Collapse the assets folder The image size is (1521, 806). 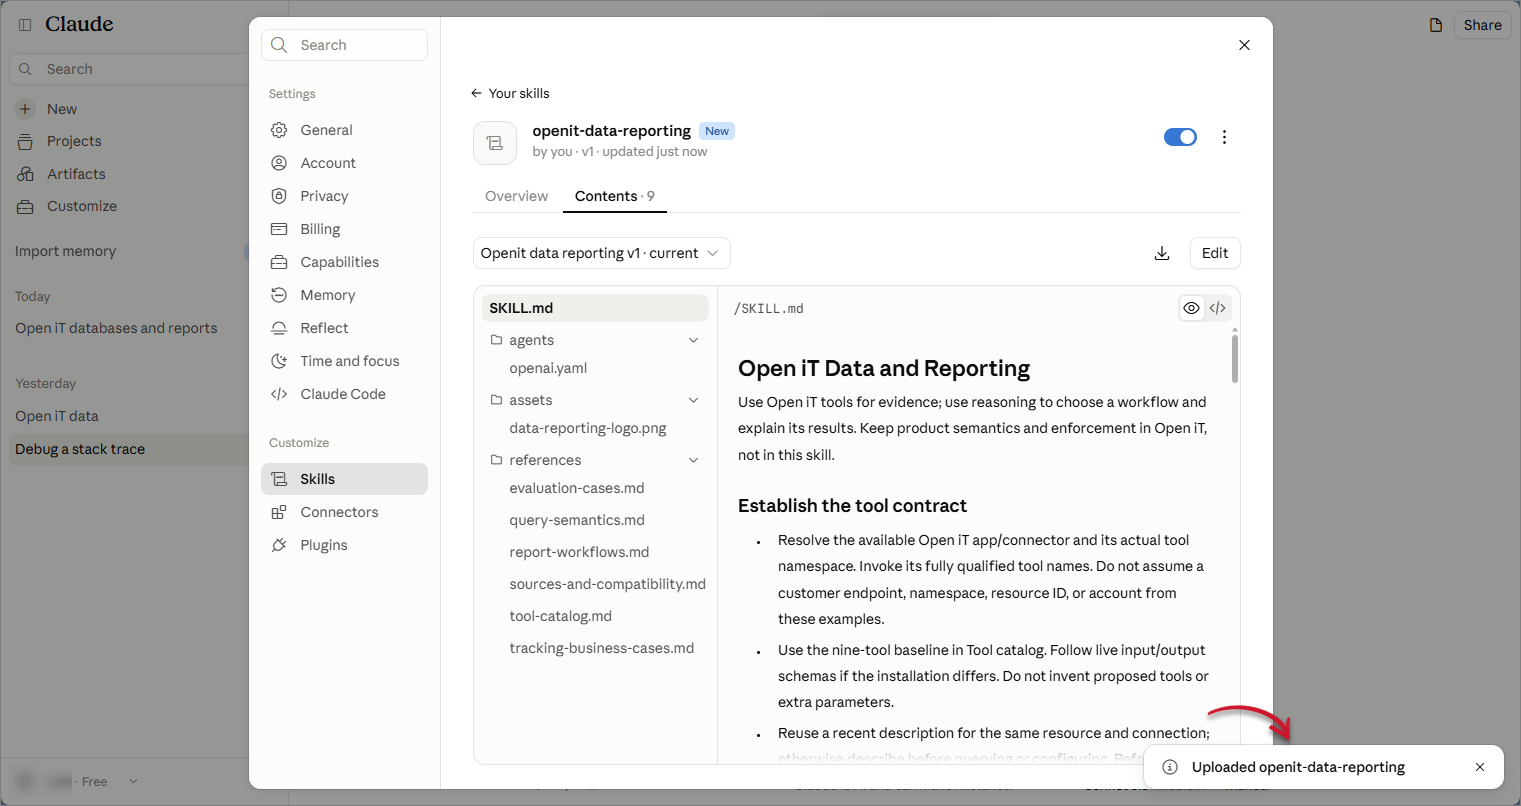[x=694, y=400]
